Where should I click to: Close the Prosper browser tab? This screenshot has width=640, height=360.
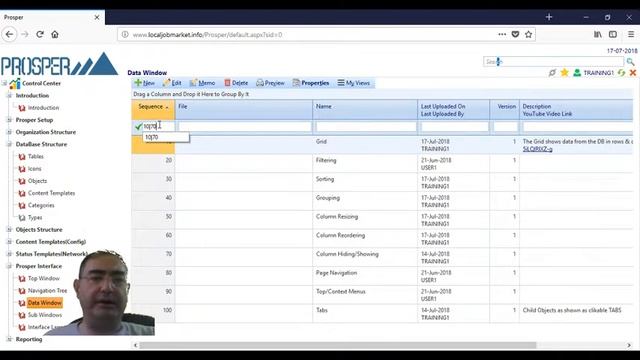pos(97,17)
